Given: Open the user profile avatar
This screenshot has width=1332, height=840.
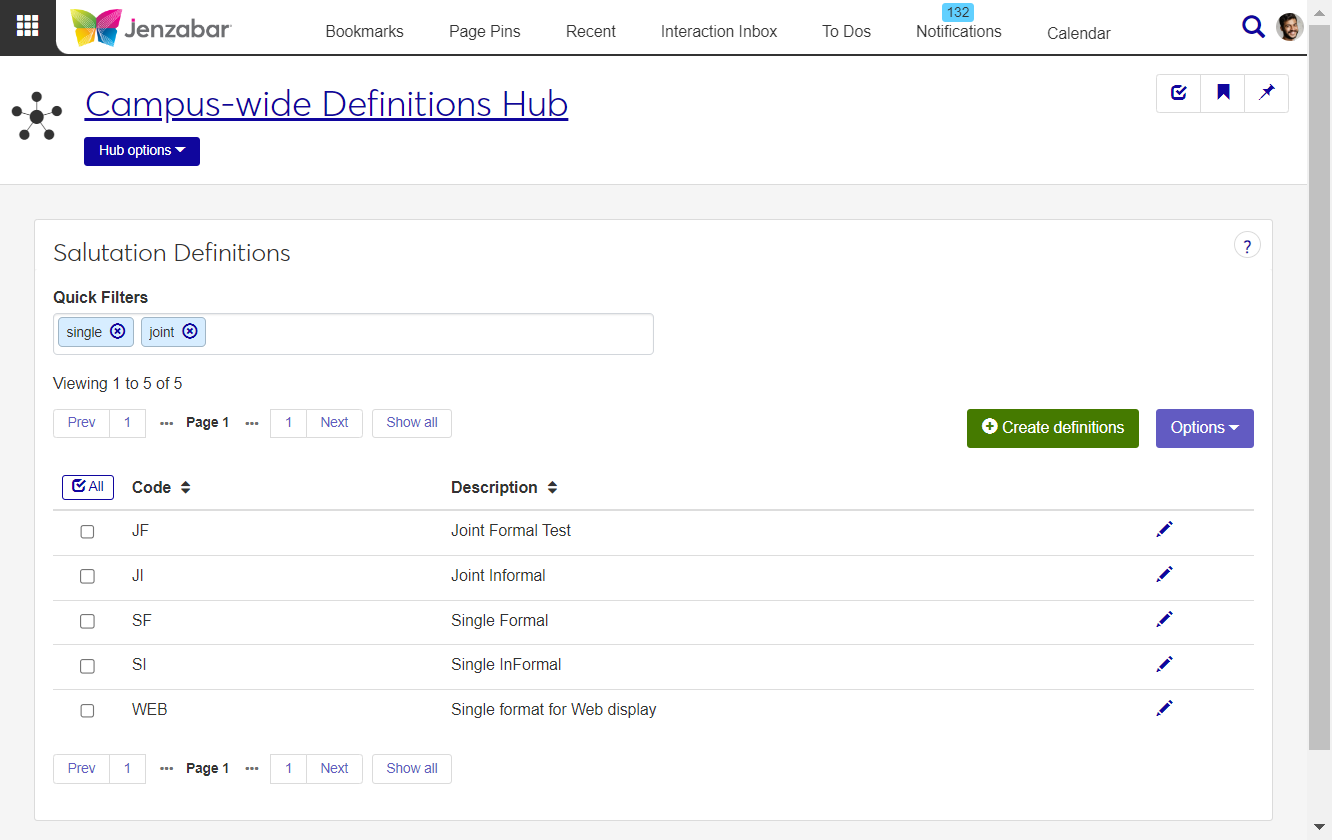Looking at the screenshot, I should tap(1290, 27).
